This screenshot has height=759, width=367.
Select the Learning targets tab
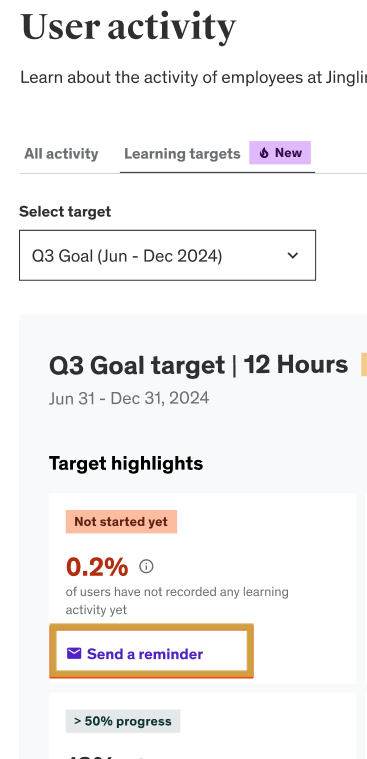click(182, 154)
